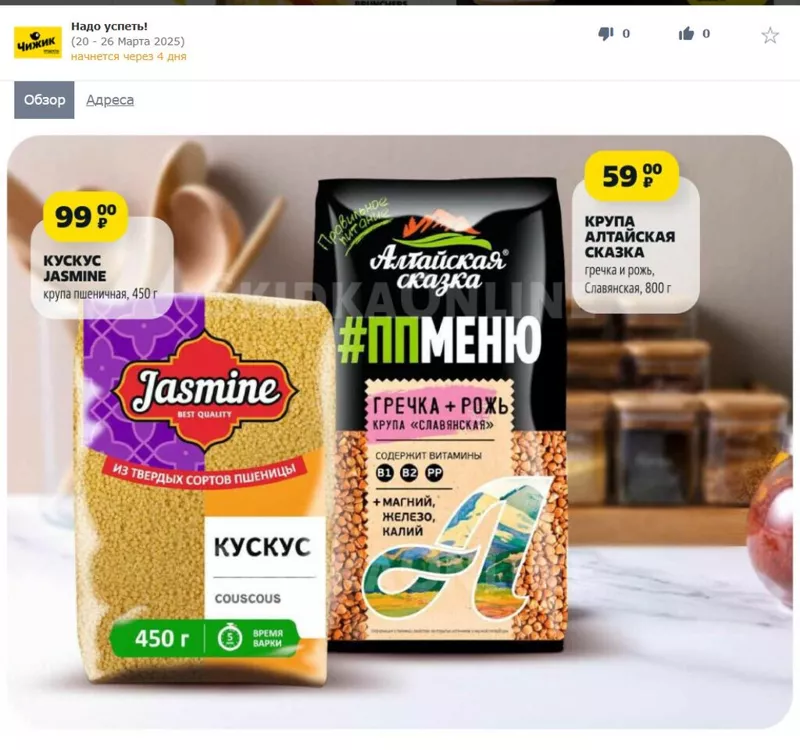
Task: Click the Надо успеть! promotion title
Action: tap(109, 26)
